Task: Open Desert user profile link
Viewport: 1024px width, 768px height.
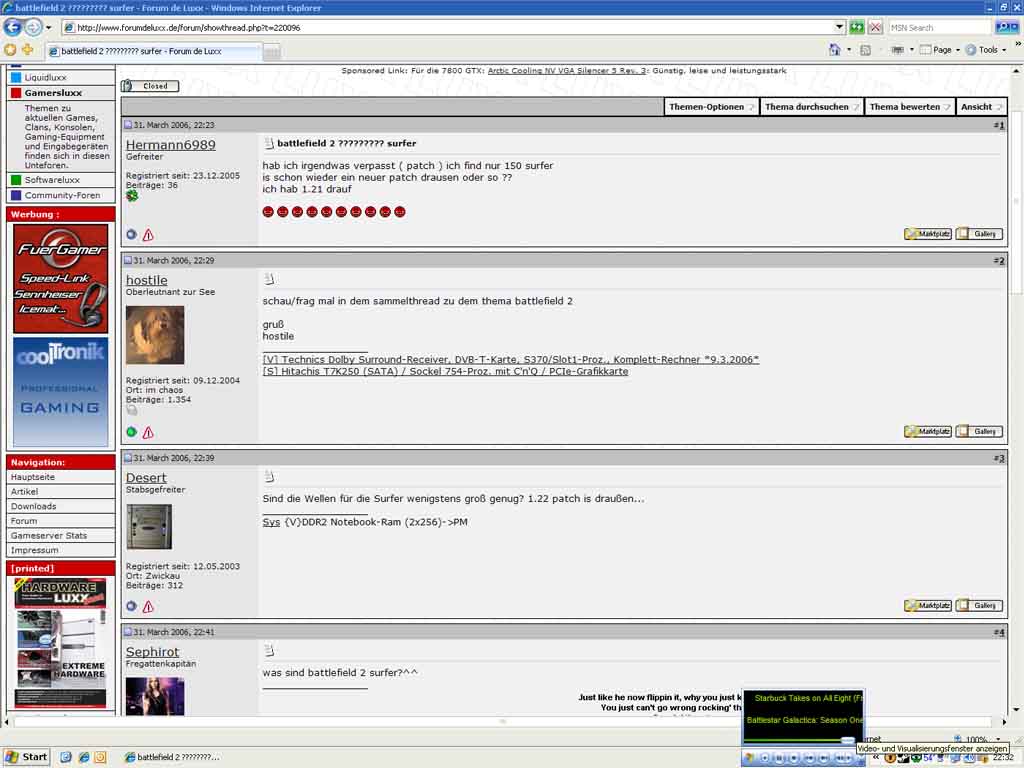Action: click(146, 477)
